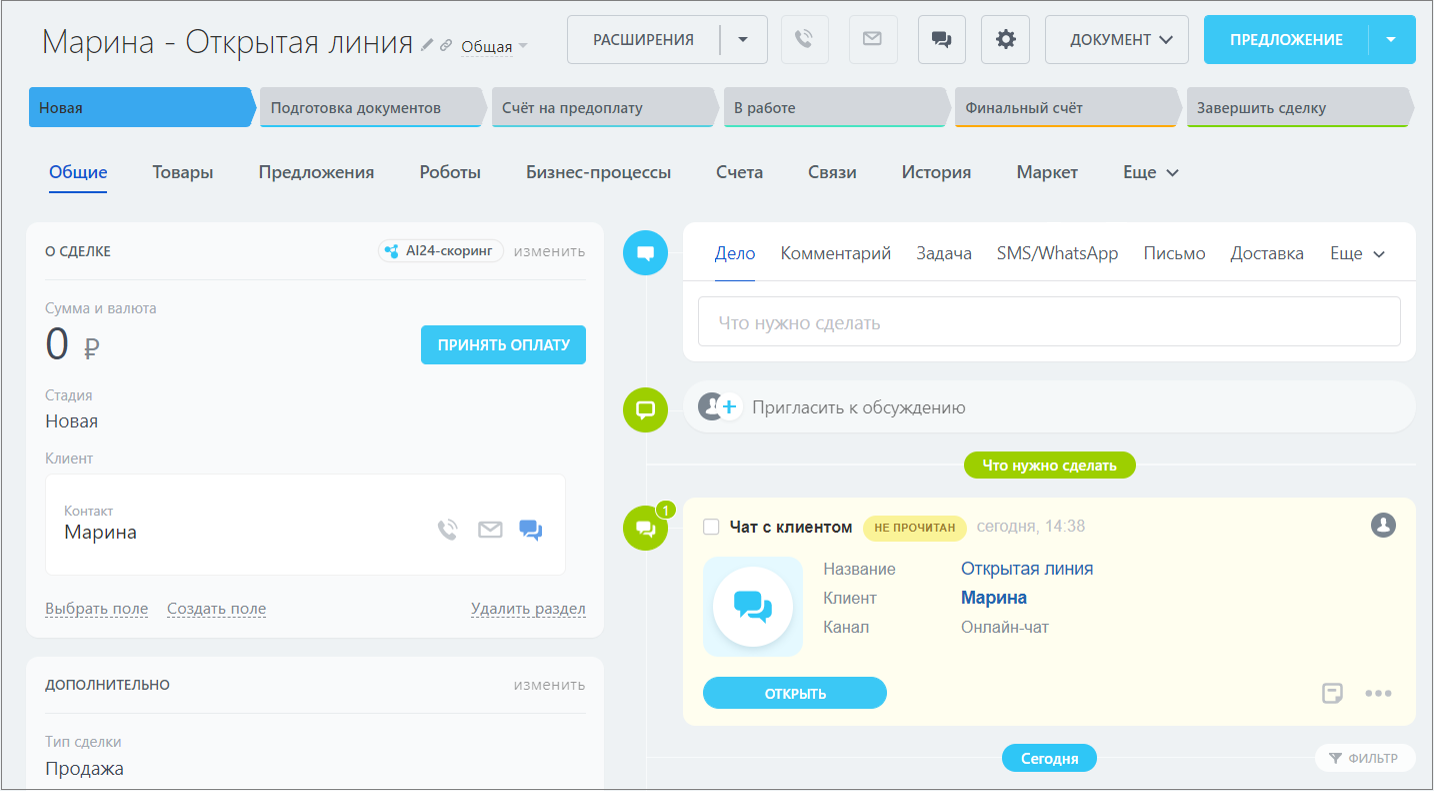
Task: Open the three dots menu in chat card
Action: pos(1378,693)
